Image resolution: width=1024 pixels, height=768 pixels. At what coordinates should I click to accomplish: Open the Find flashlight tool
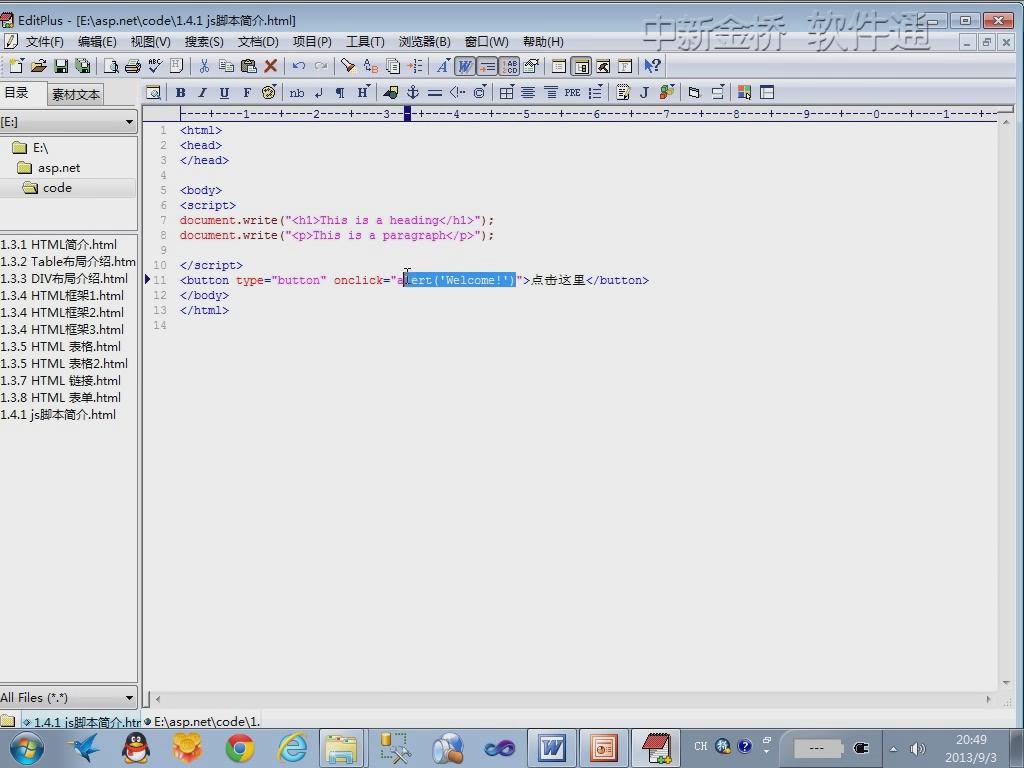(347, 66)
